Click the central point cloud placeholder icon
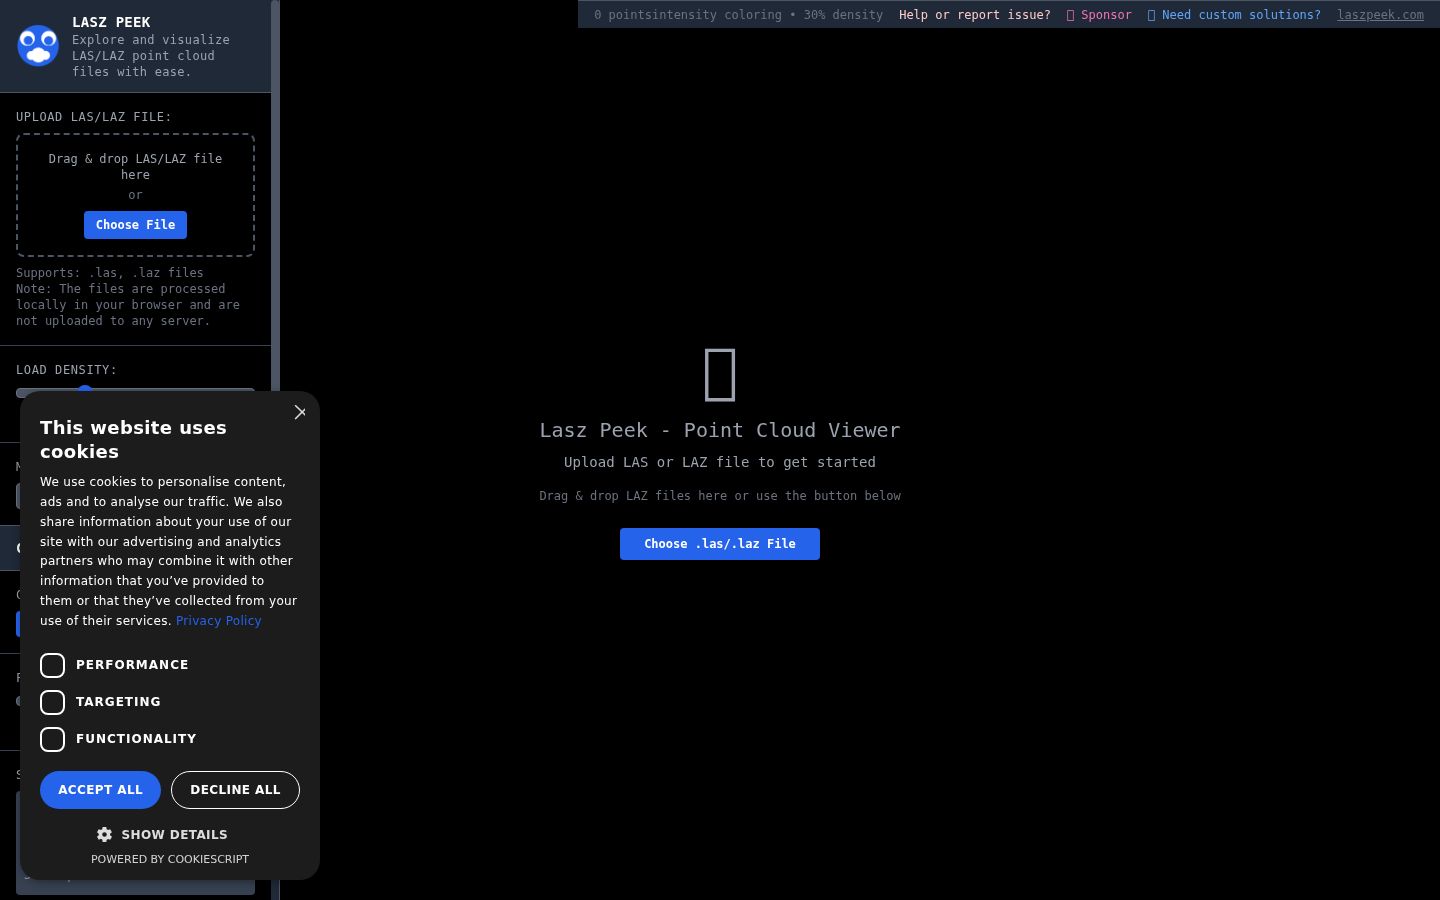This screenshot has height=900, width=1440. tap(720, 374)
